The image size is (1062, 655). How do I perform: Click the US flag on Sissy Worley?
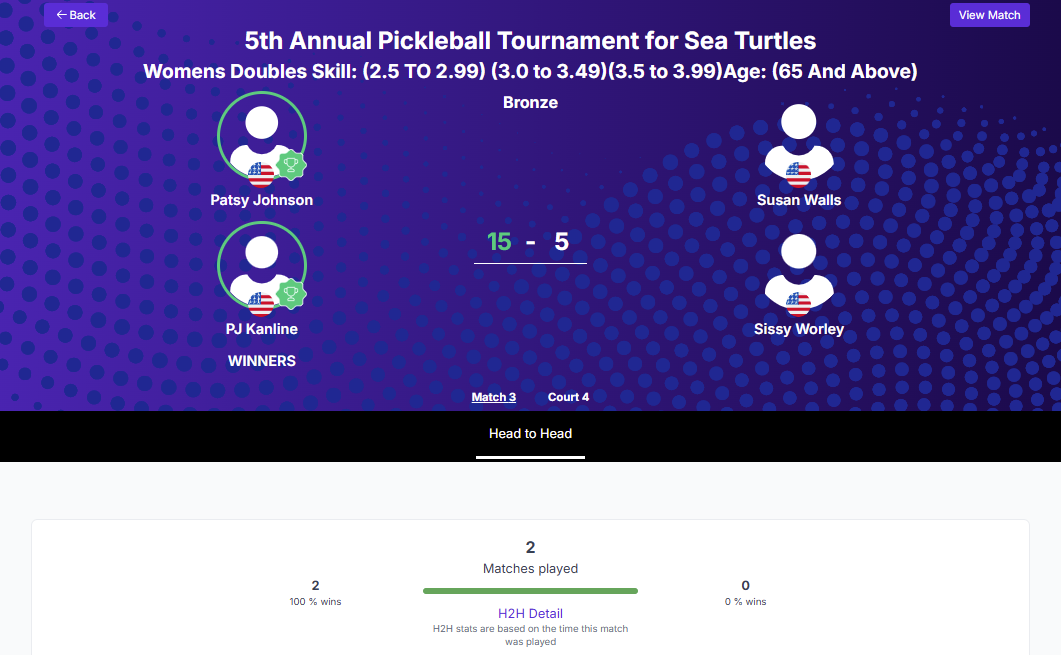point(798,304)
